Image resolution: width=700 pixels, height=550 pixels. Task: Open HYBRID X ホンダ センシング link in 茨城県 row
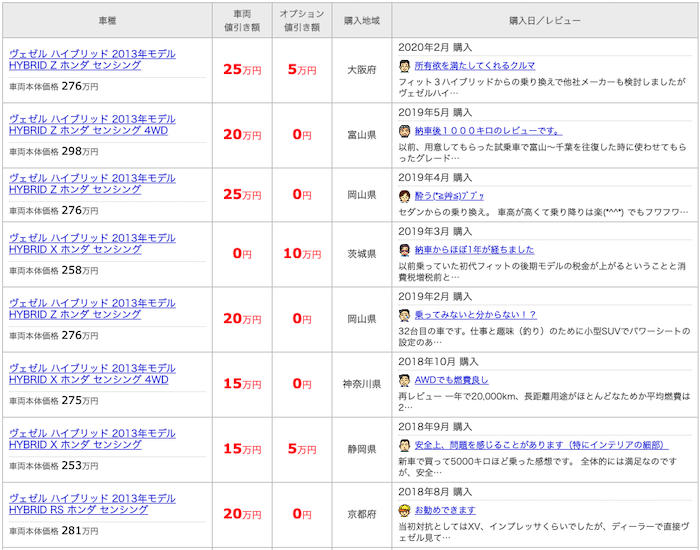[92, 244]
